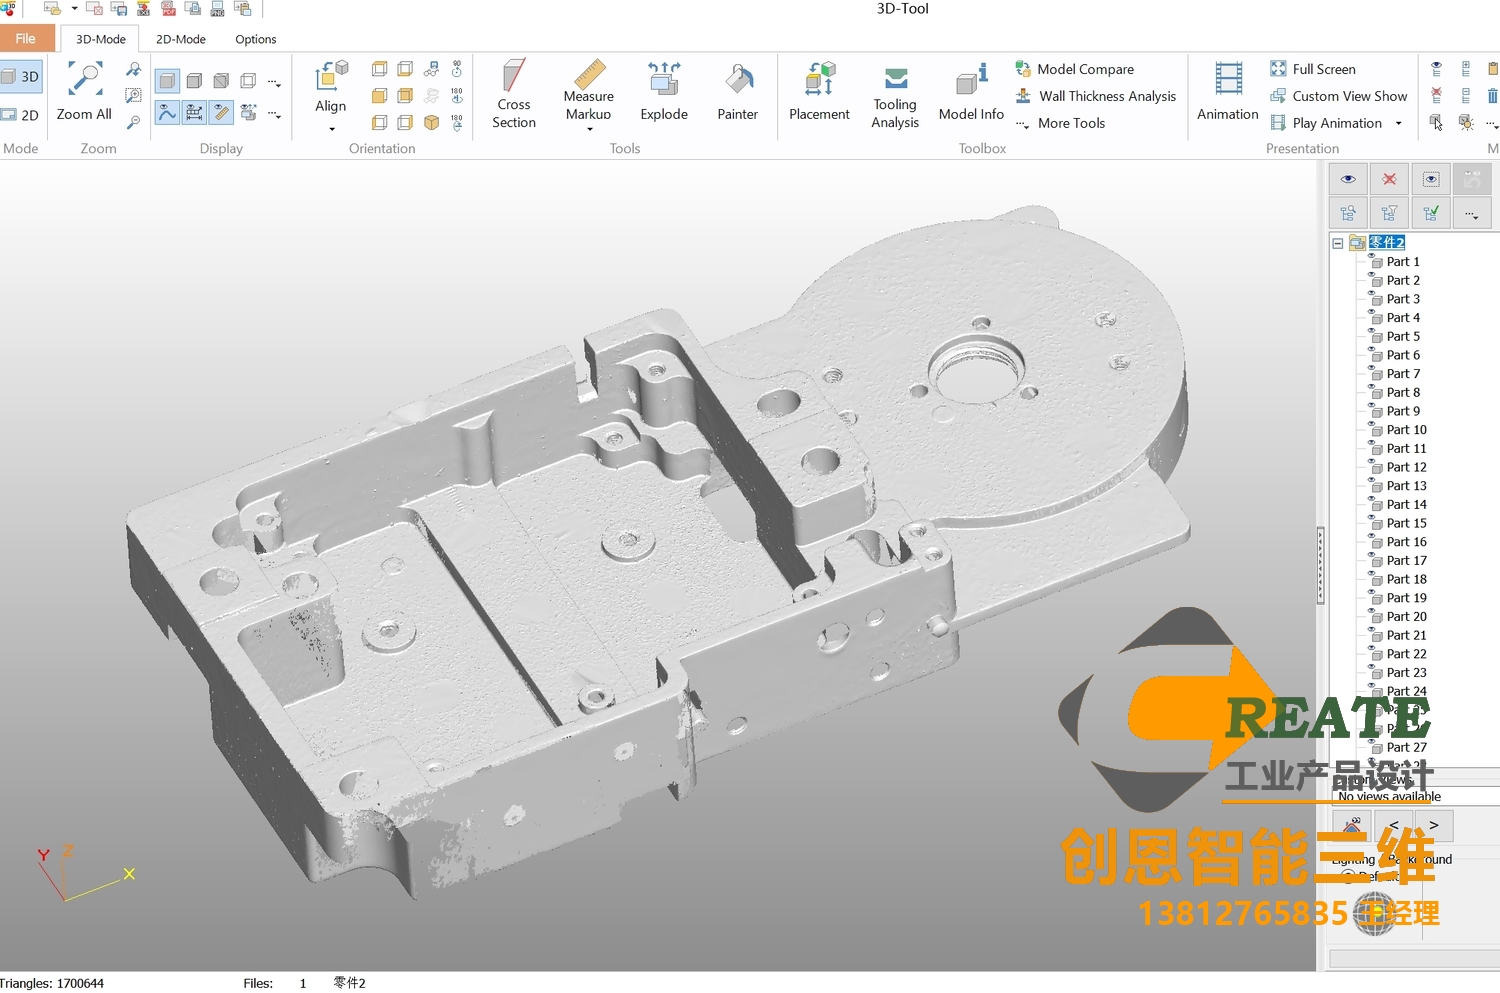Toggle 3D mode button
This screenshot has width=1500, height=993.
pos(21,77)
